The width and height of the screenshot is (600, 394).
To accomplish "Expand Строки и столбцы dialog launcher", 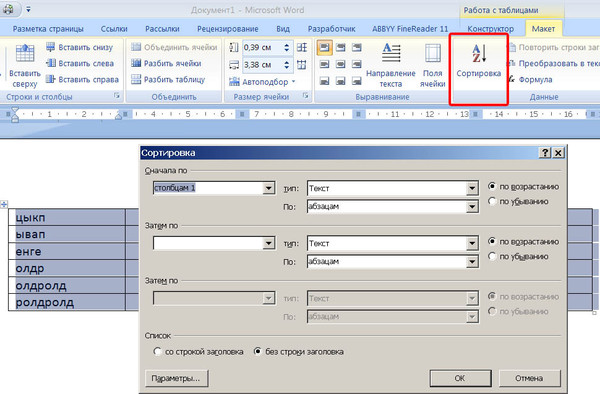I will (117, 96).
